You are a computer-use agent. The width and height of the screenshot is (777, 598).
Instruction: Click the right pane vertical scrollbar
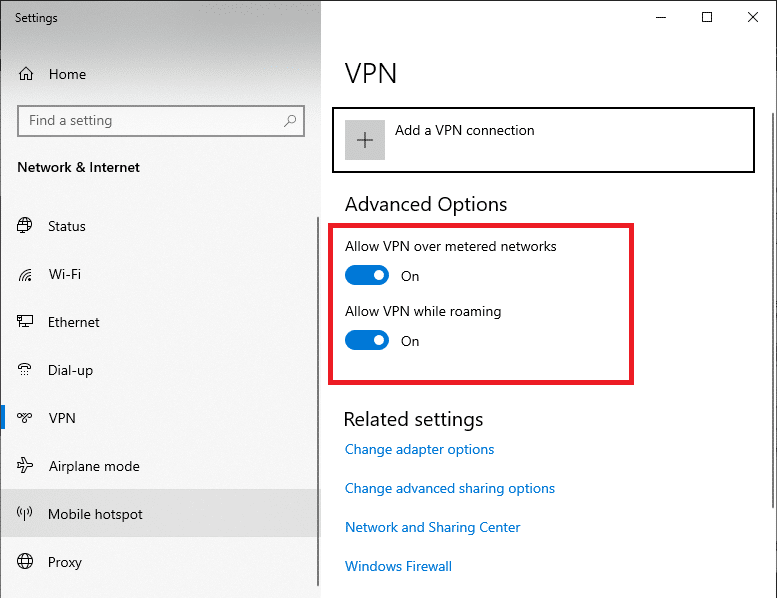click(x=772, y=310)
